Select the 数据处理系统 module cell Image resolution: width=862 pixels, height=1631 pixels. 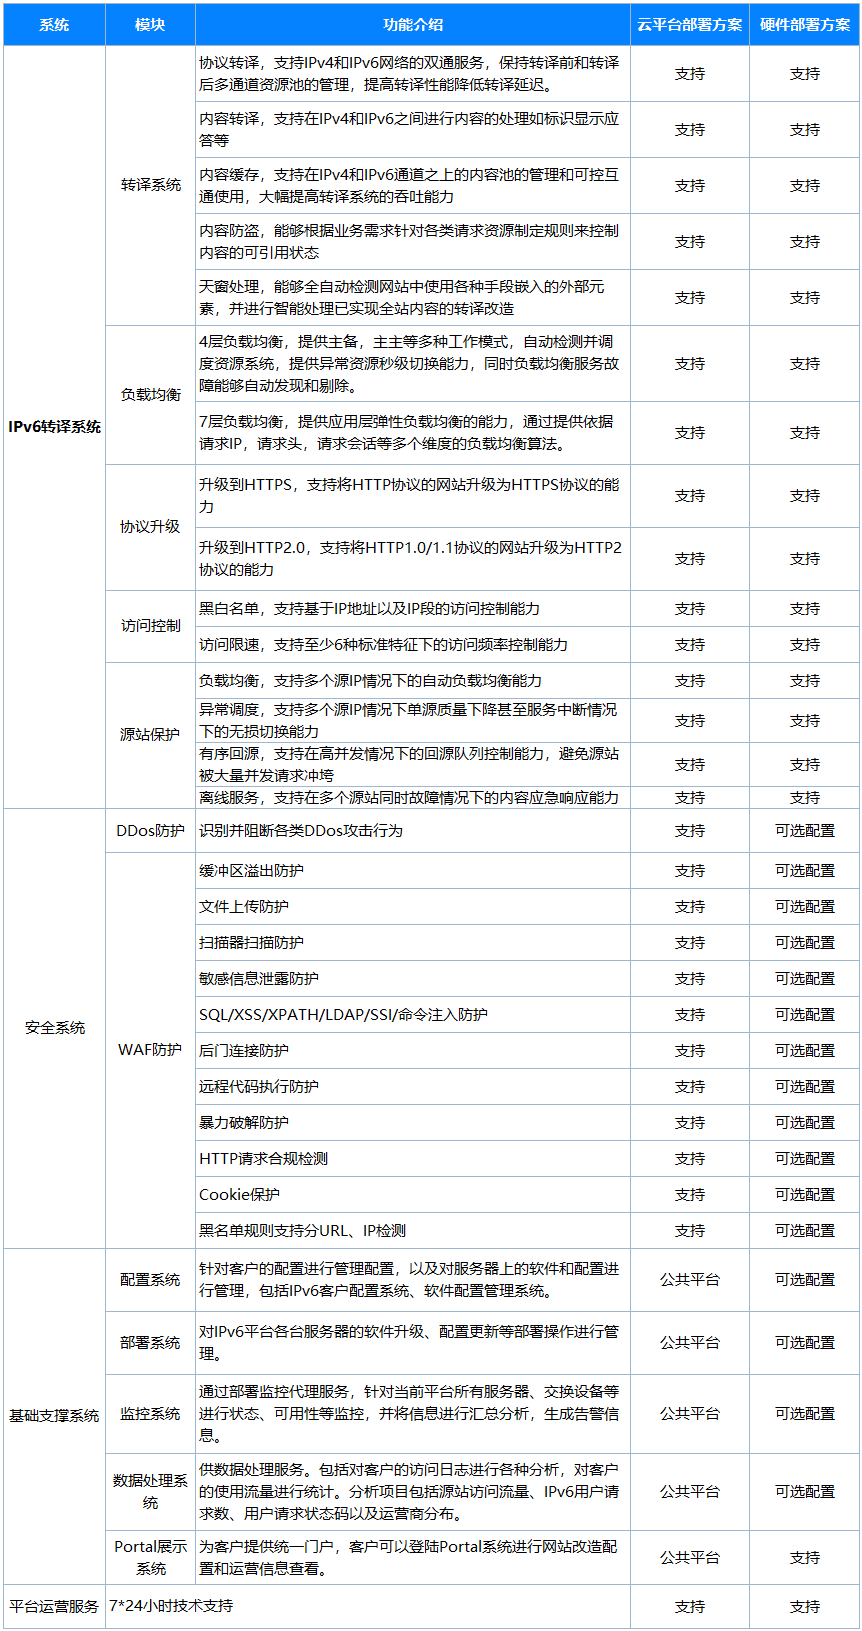[150, 1492]
